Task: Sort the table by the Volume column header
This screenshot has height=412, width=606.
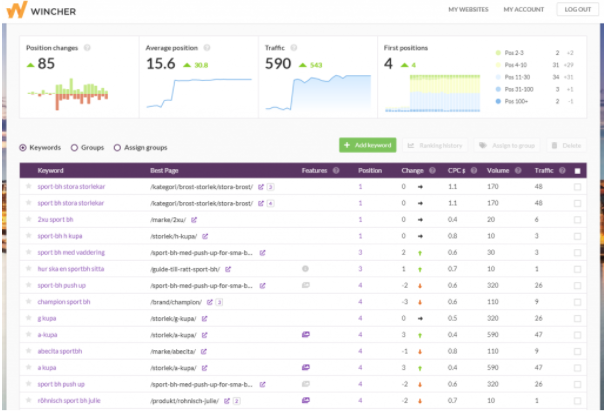Action: [x=498, y=170]
